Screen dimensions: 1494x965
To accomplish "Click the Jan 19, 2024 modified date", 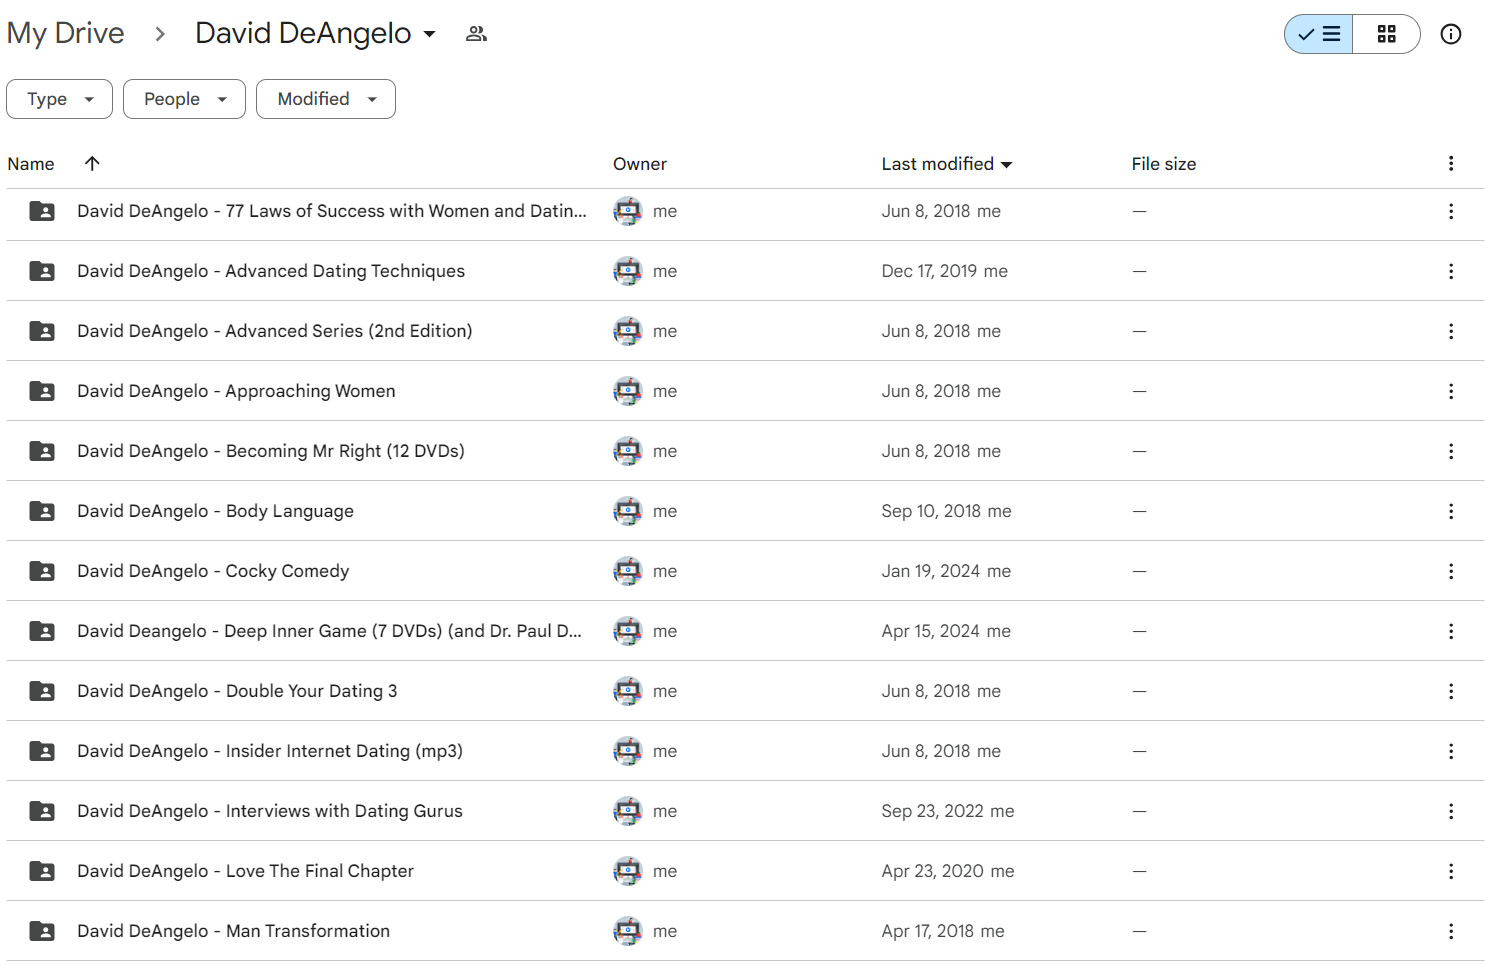I will tap(930, 571).
